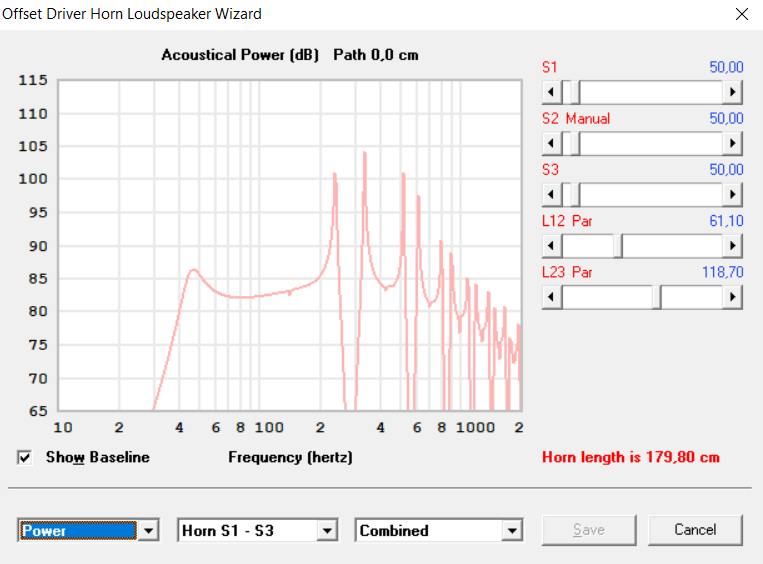Click the left arrow of S1 slider

[x=552, y=92]
